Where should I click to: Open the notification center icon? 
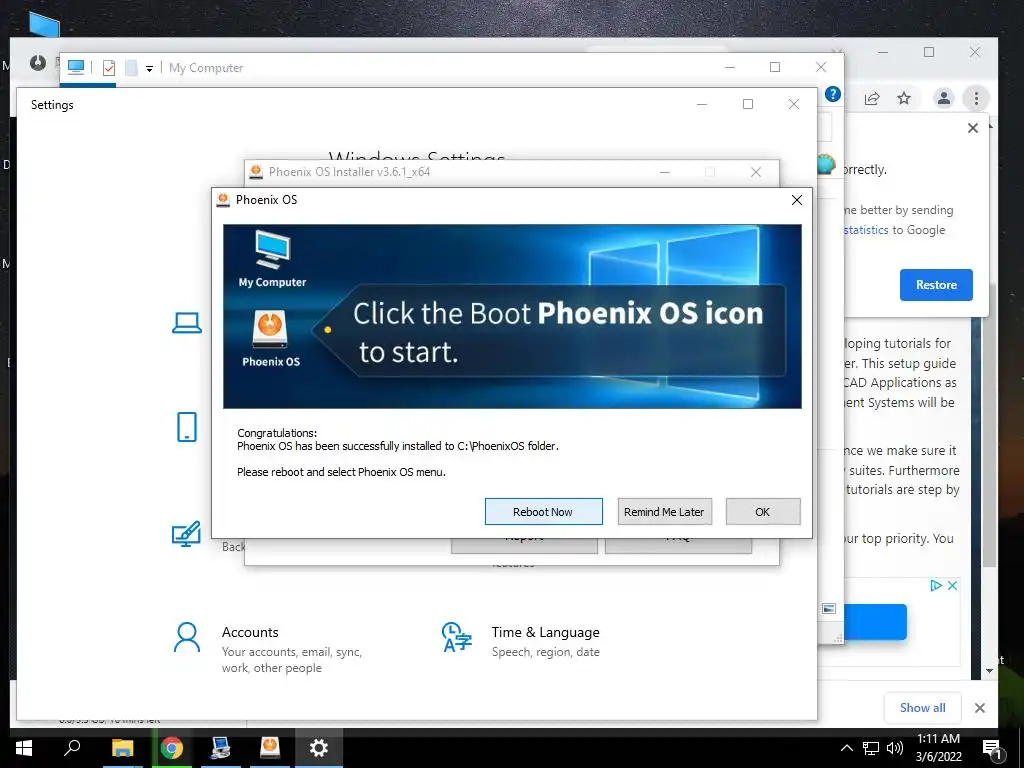(x=992, y=749)
